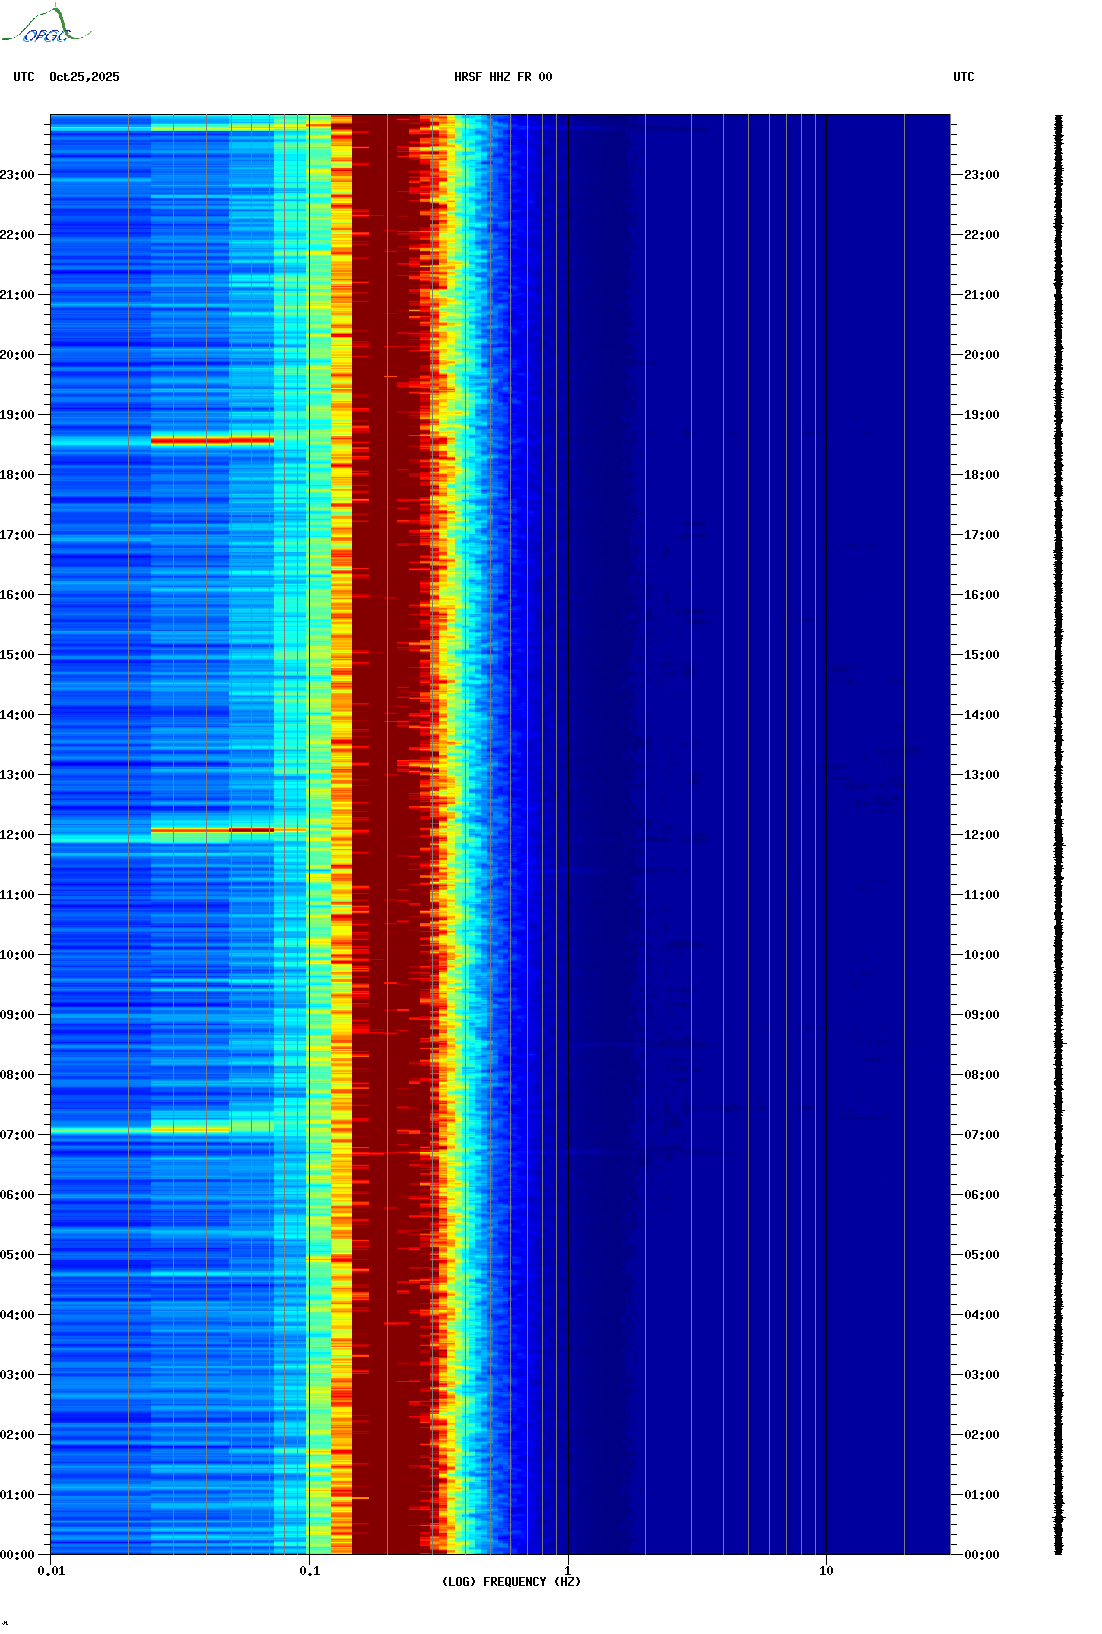Click the 18:00 label on the right axis

click(982, 475)
